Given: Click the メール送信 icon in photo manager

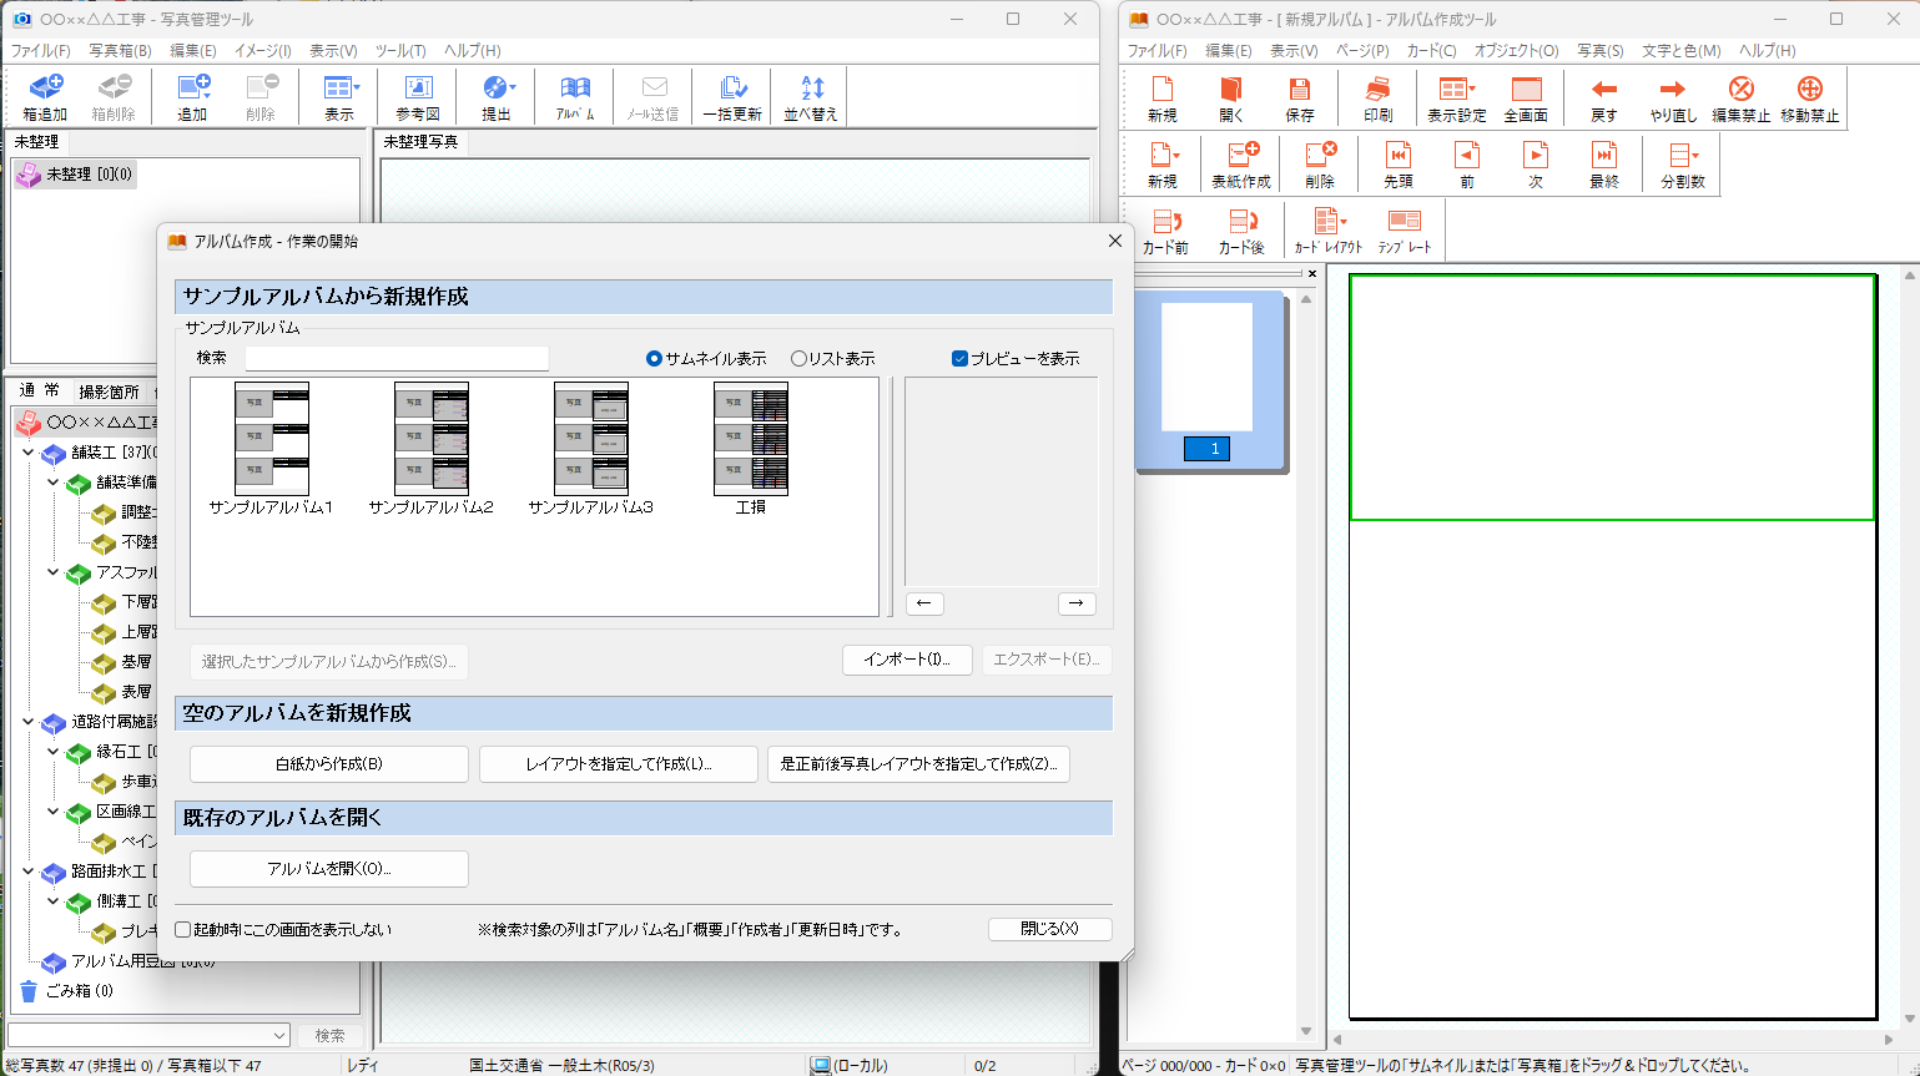Looking at the screenshot, I should pos(653,96).
